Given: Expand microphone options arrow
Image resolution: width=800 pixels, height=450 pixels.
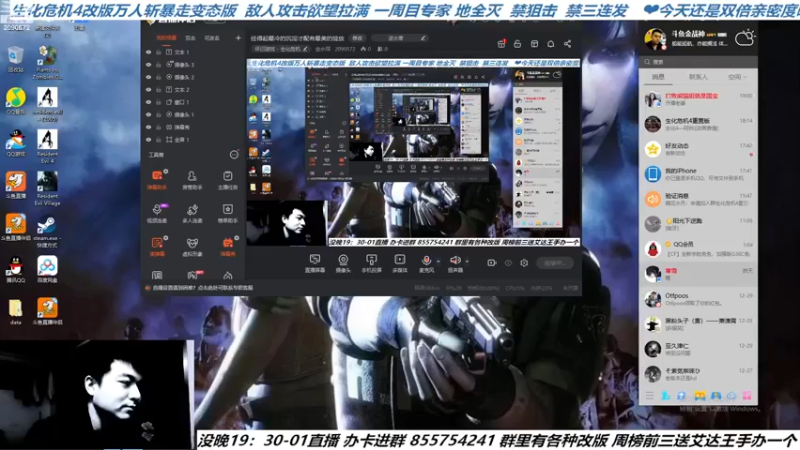Looking at the screenshot, I should (x=438, y=262).
